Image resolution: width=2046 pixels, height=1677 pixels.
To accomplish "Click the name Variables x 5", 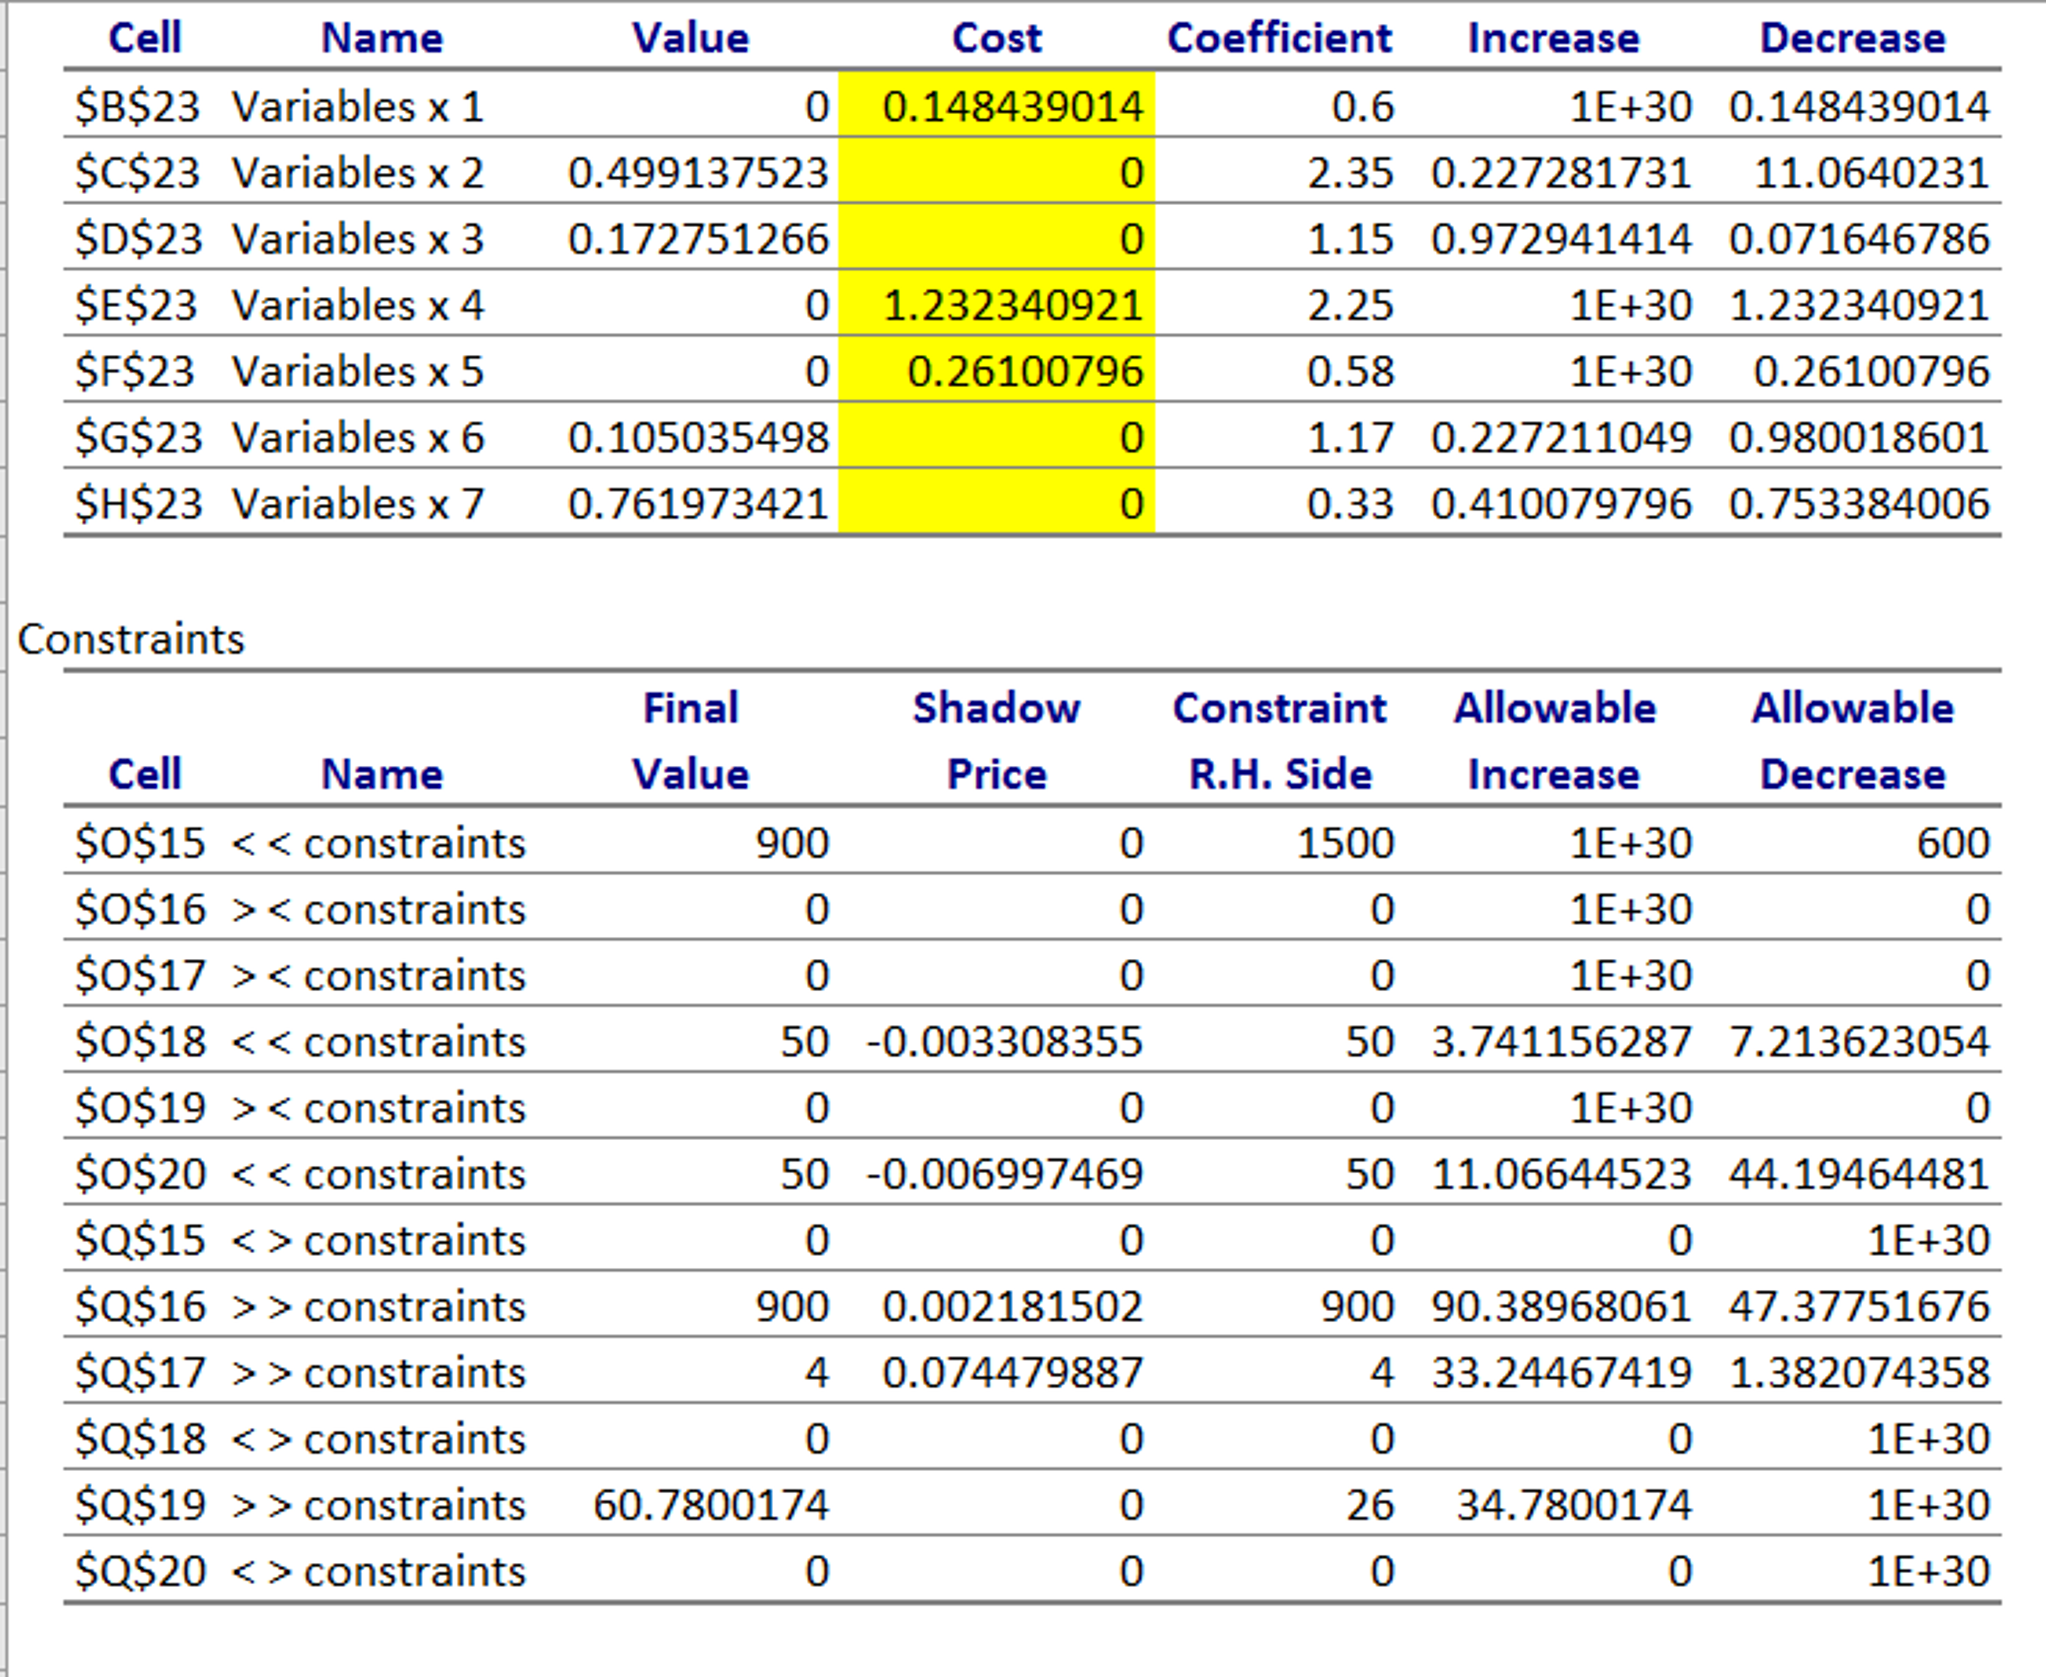I will (358, 372).
